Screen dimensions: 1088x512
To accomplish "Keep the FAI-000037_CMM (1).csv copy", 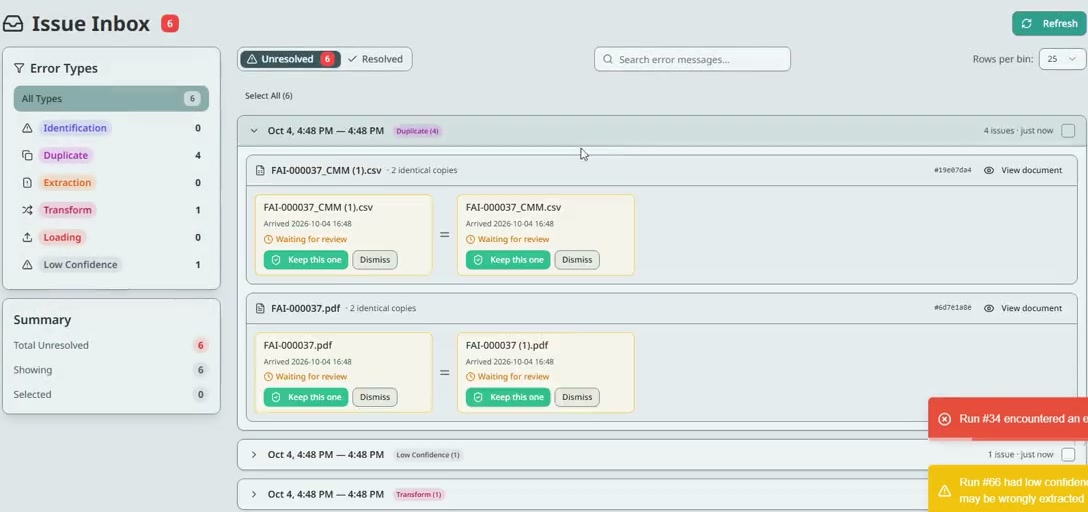I will coord(306,259).
